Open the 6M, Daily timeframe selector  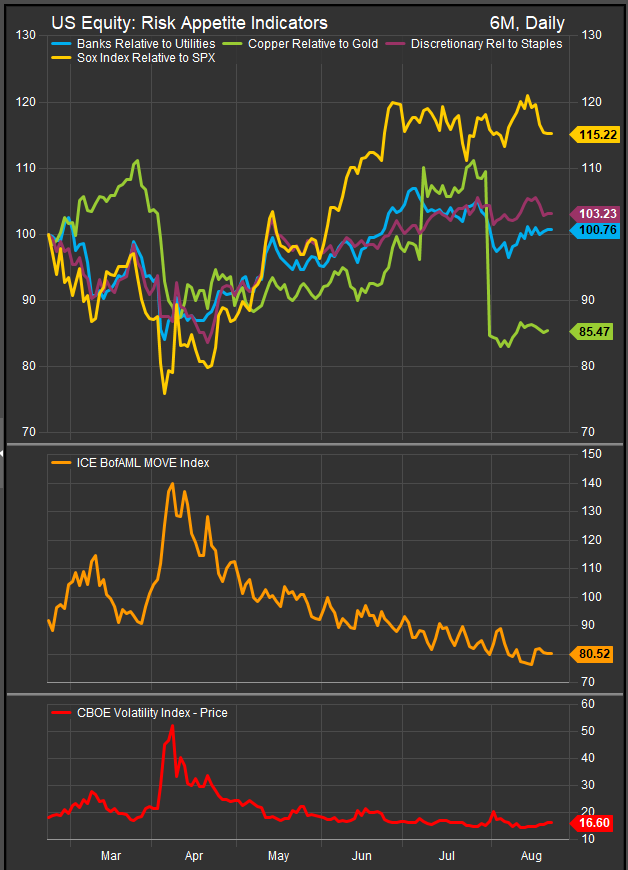click(527, 23)
